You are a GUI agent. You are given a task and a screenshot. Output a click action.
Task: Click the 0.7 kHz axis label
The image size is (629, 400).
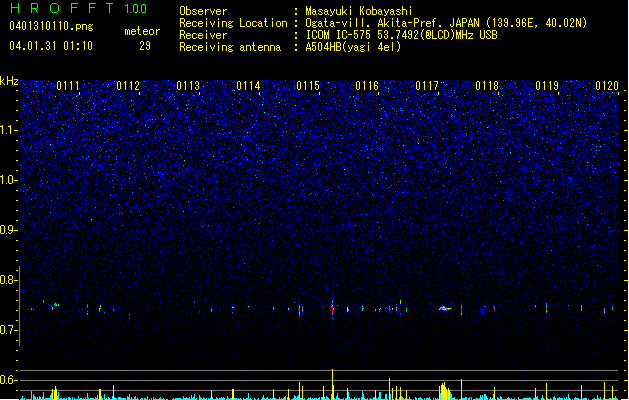point(9,330)
